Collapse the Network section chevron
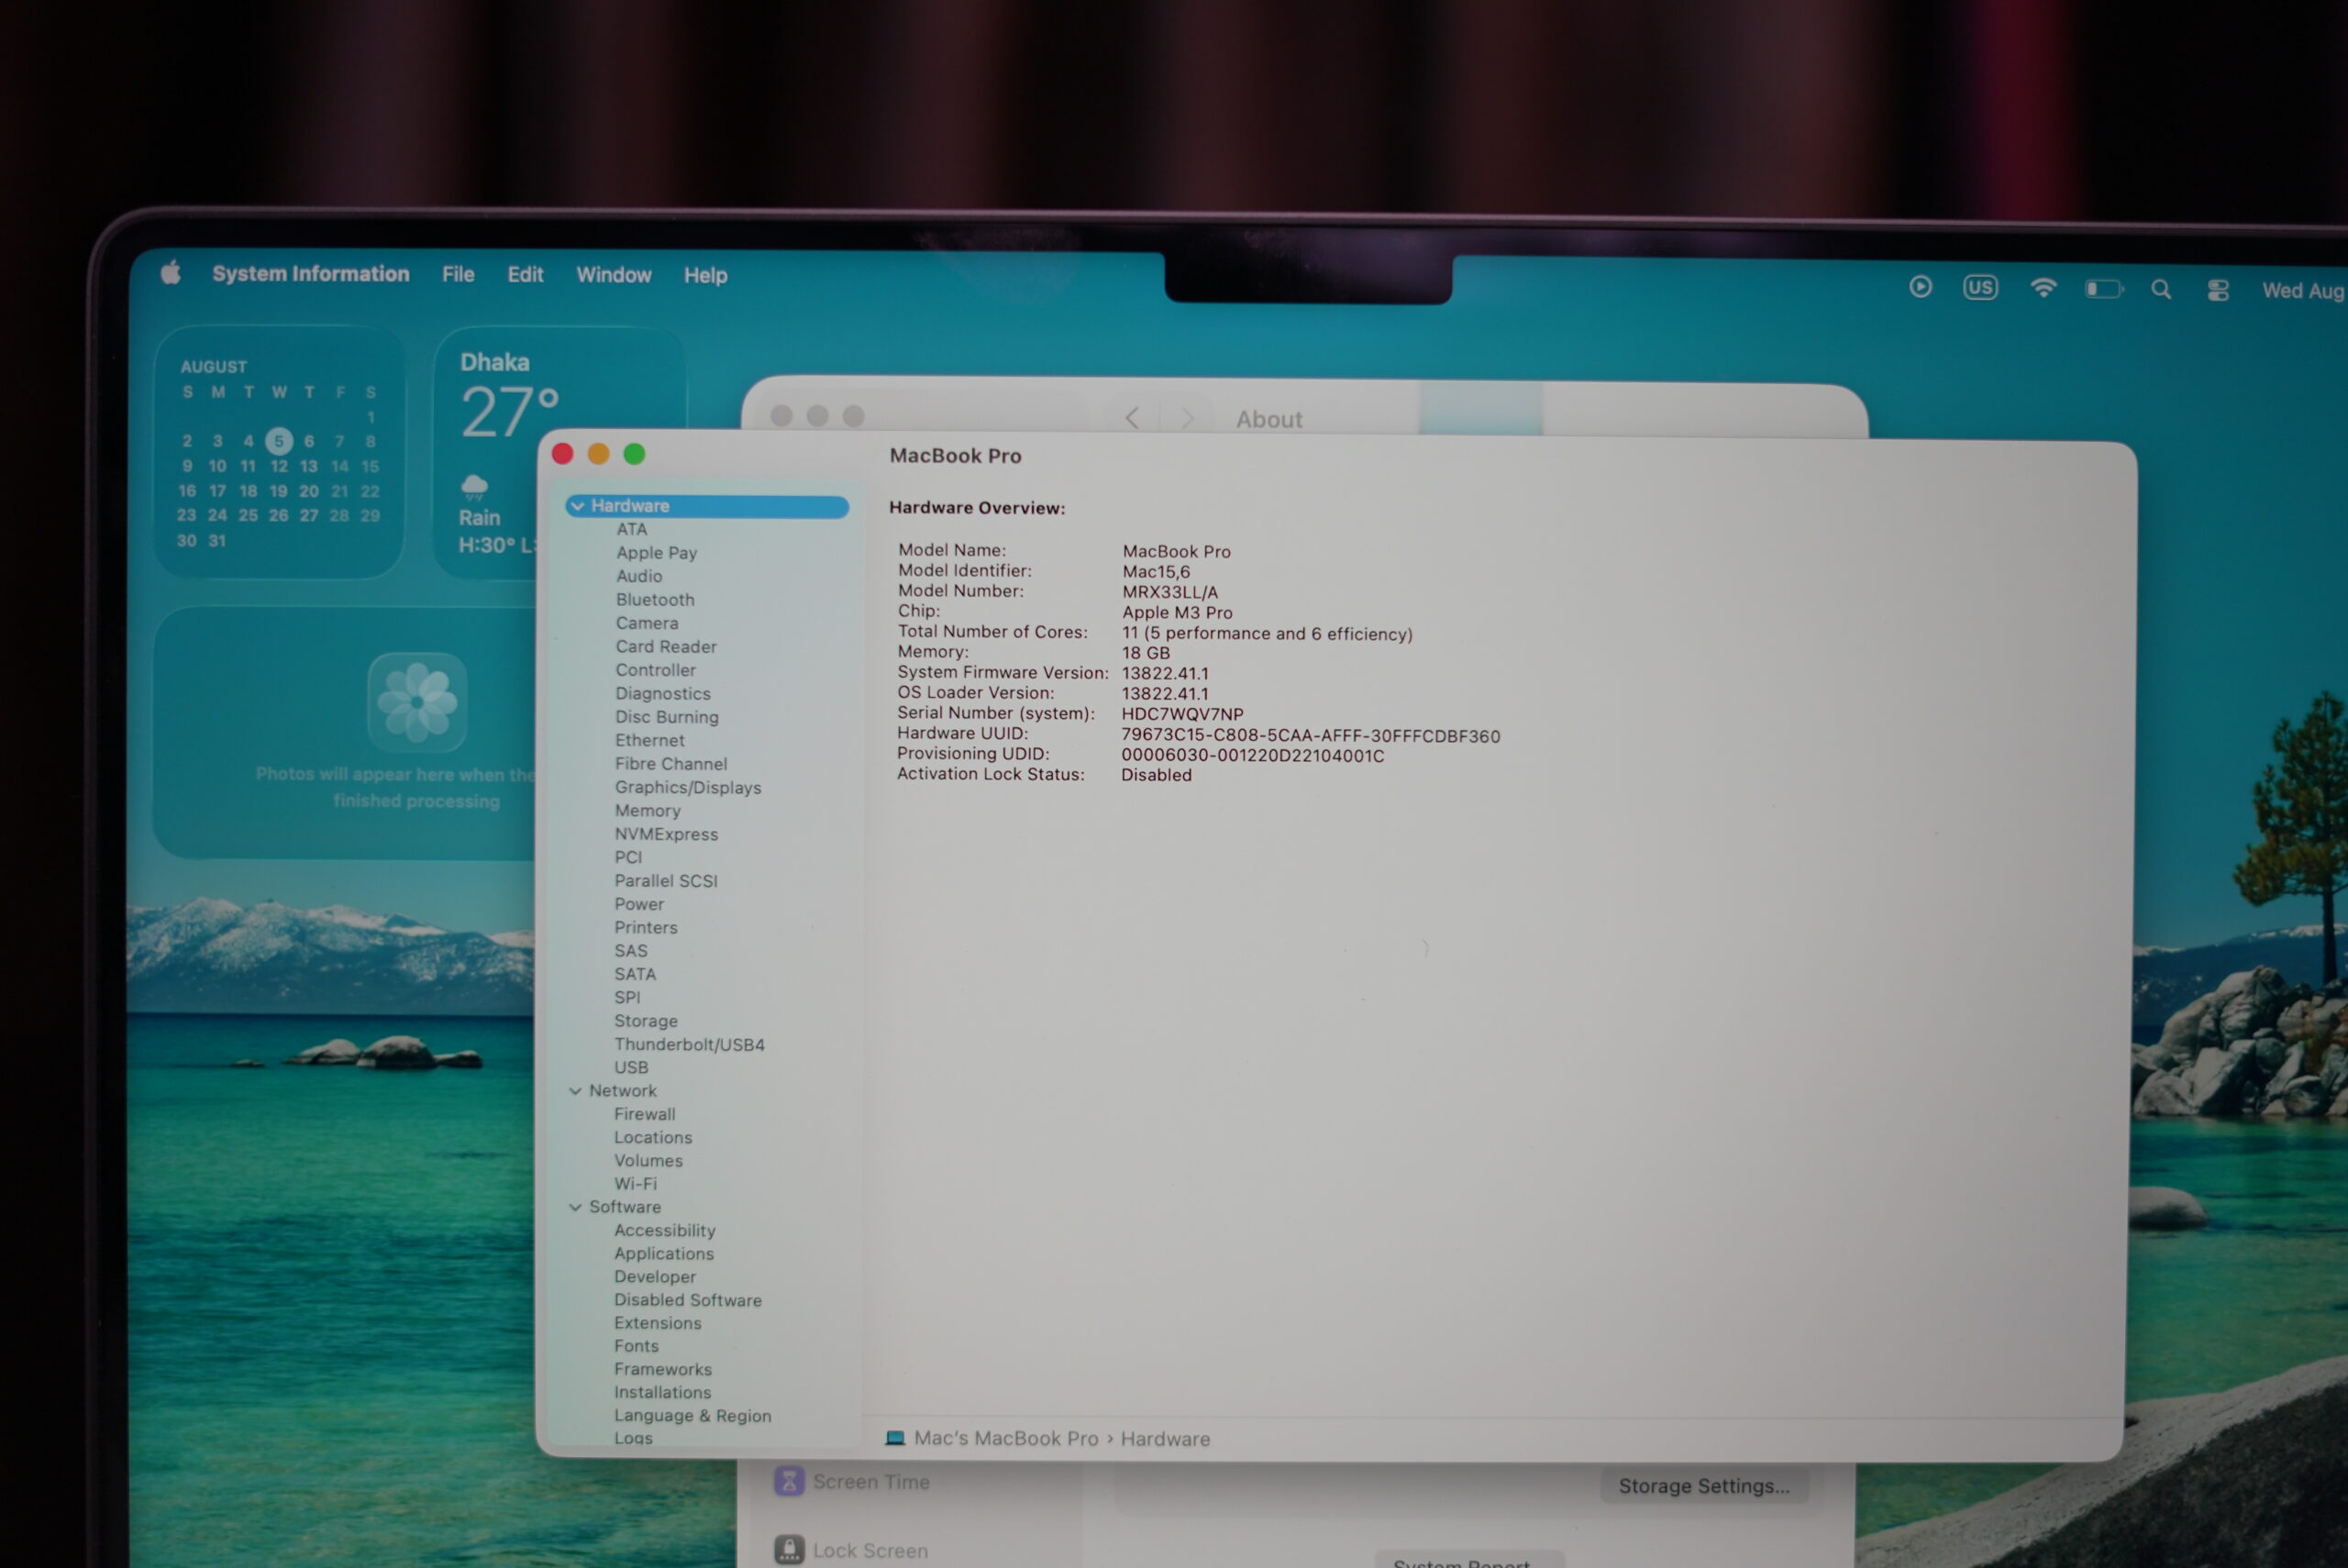 point(575,1091)
